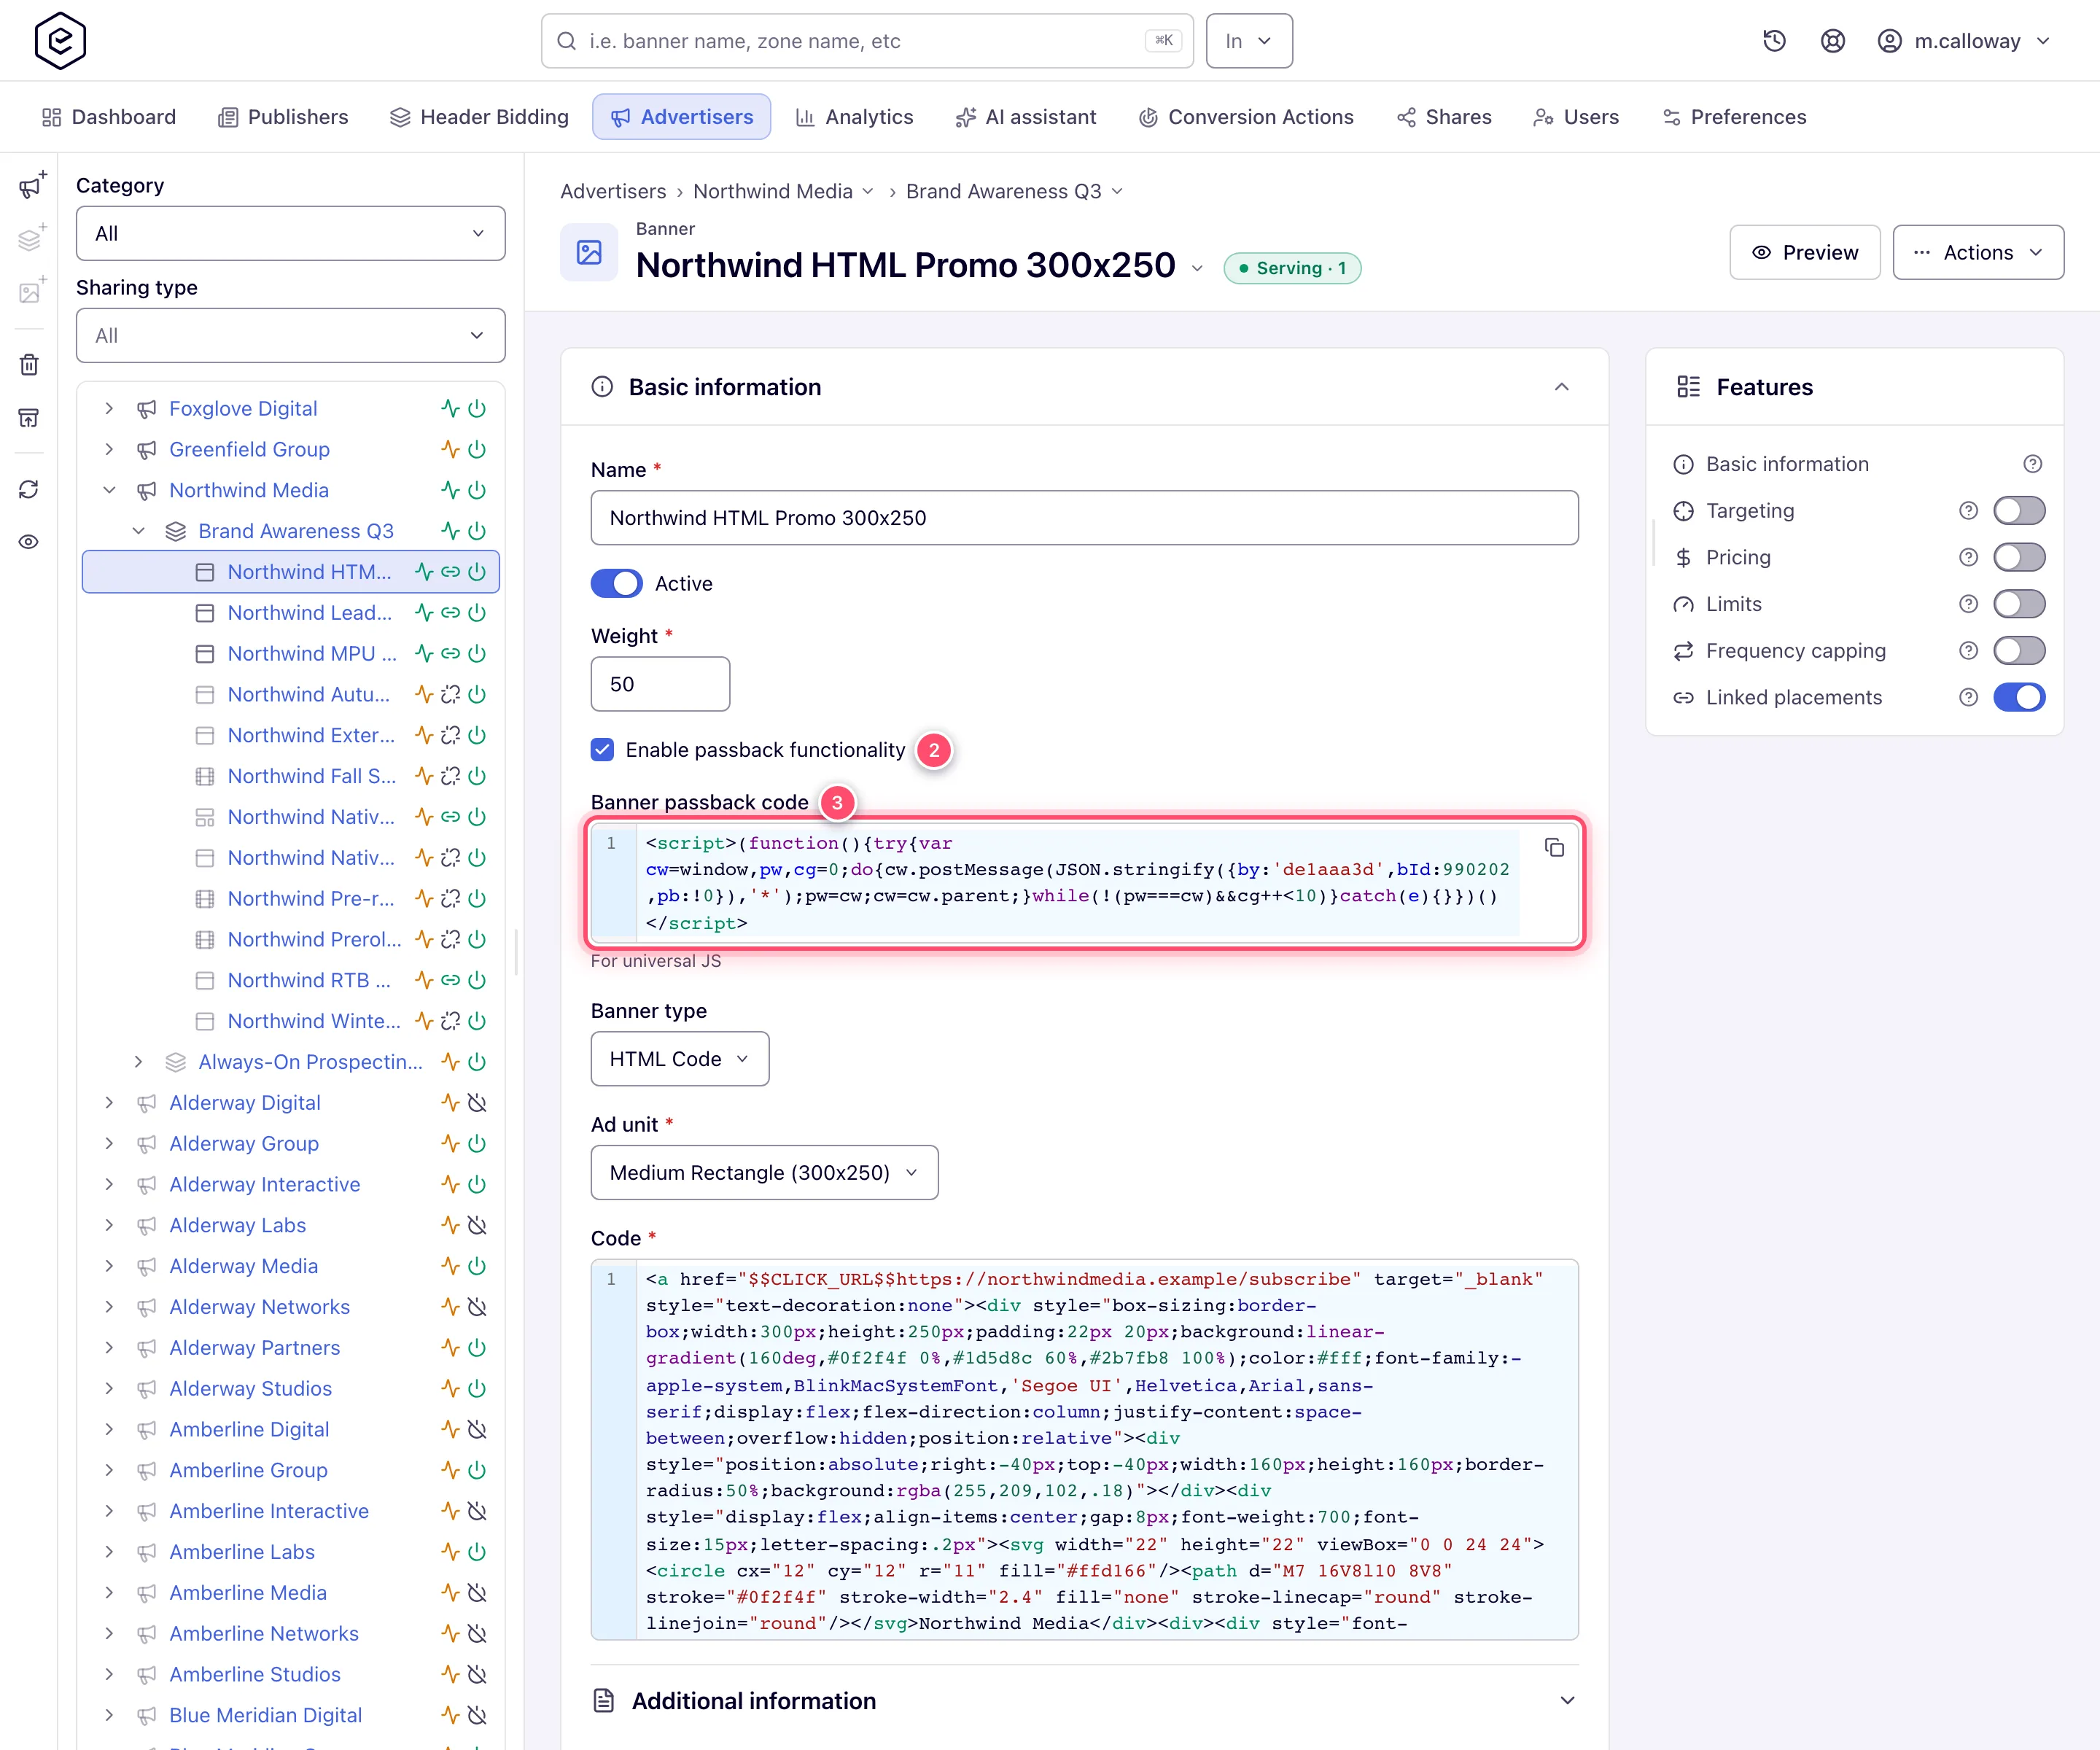Click link icon on Northwind Lead row
Screen dimensions: 2100x1750
click(450, 612)
